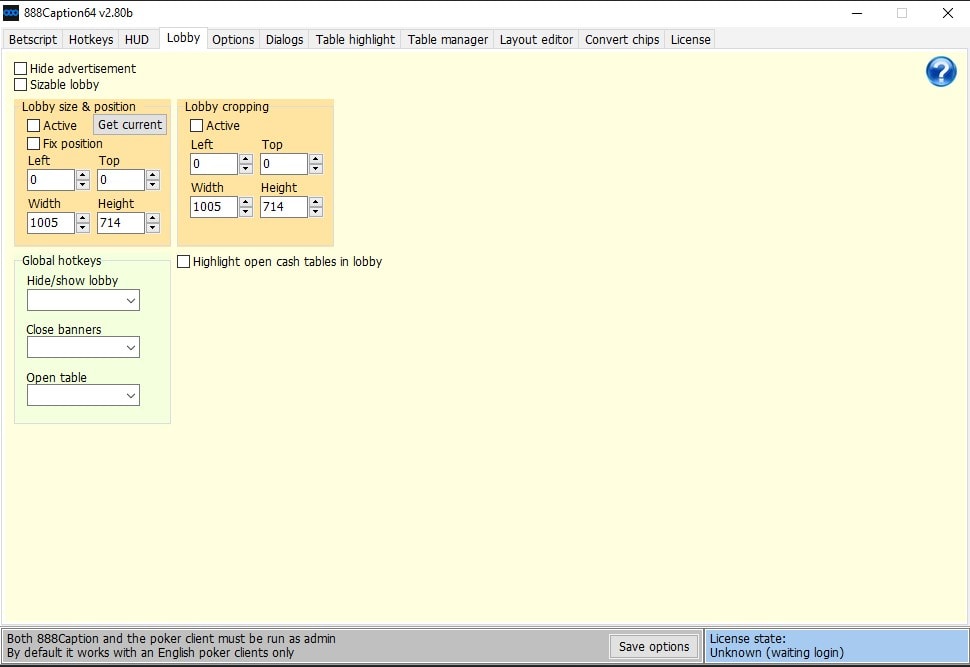Open the Layout editor tab

click(536, 40)
